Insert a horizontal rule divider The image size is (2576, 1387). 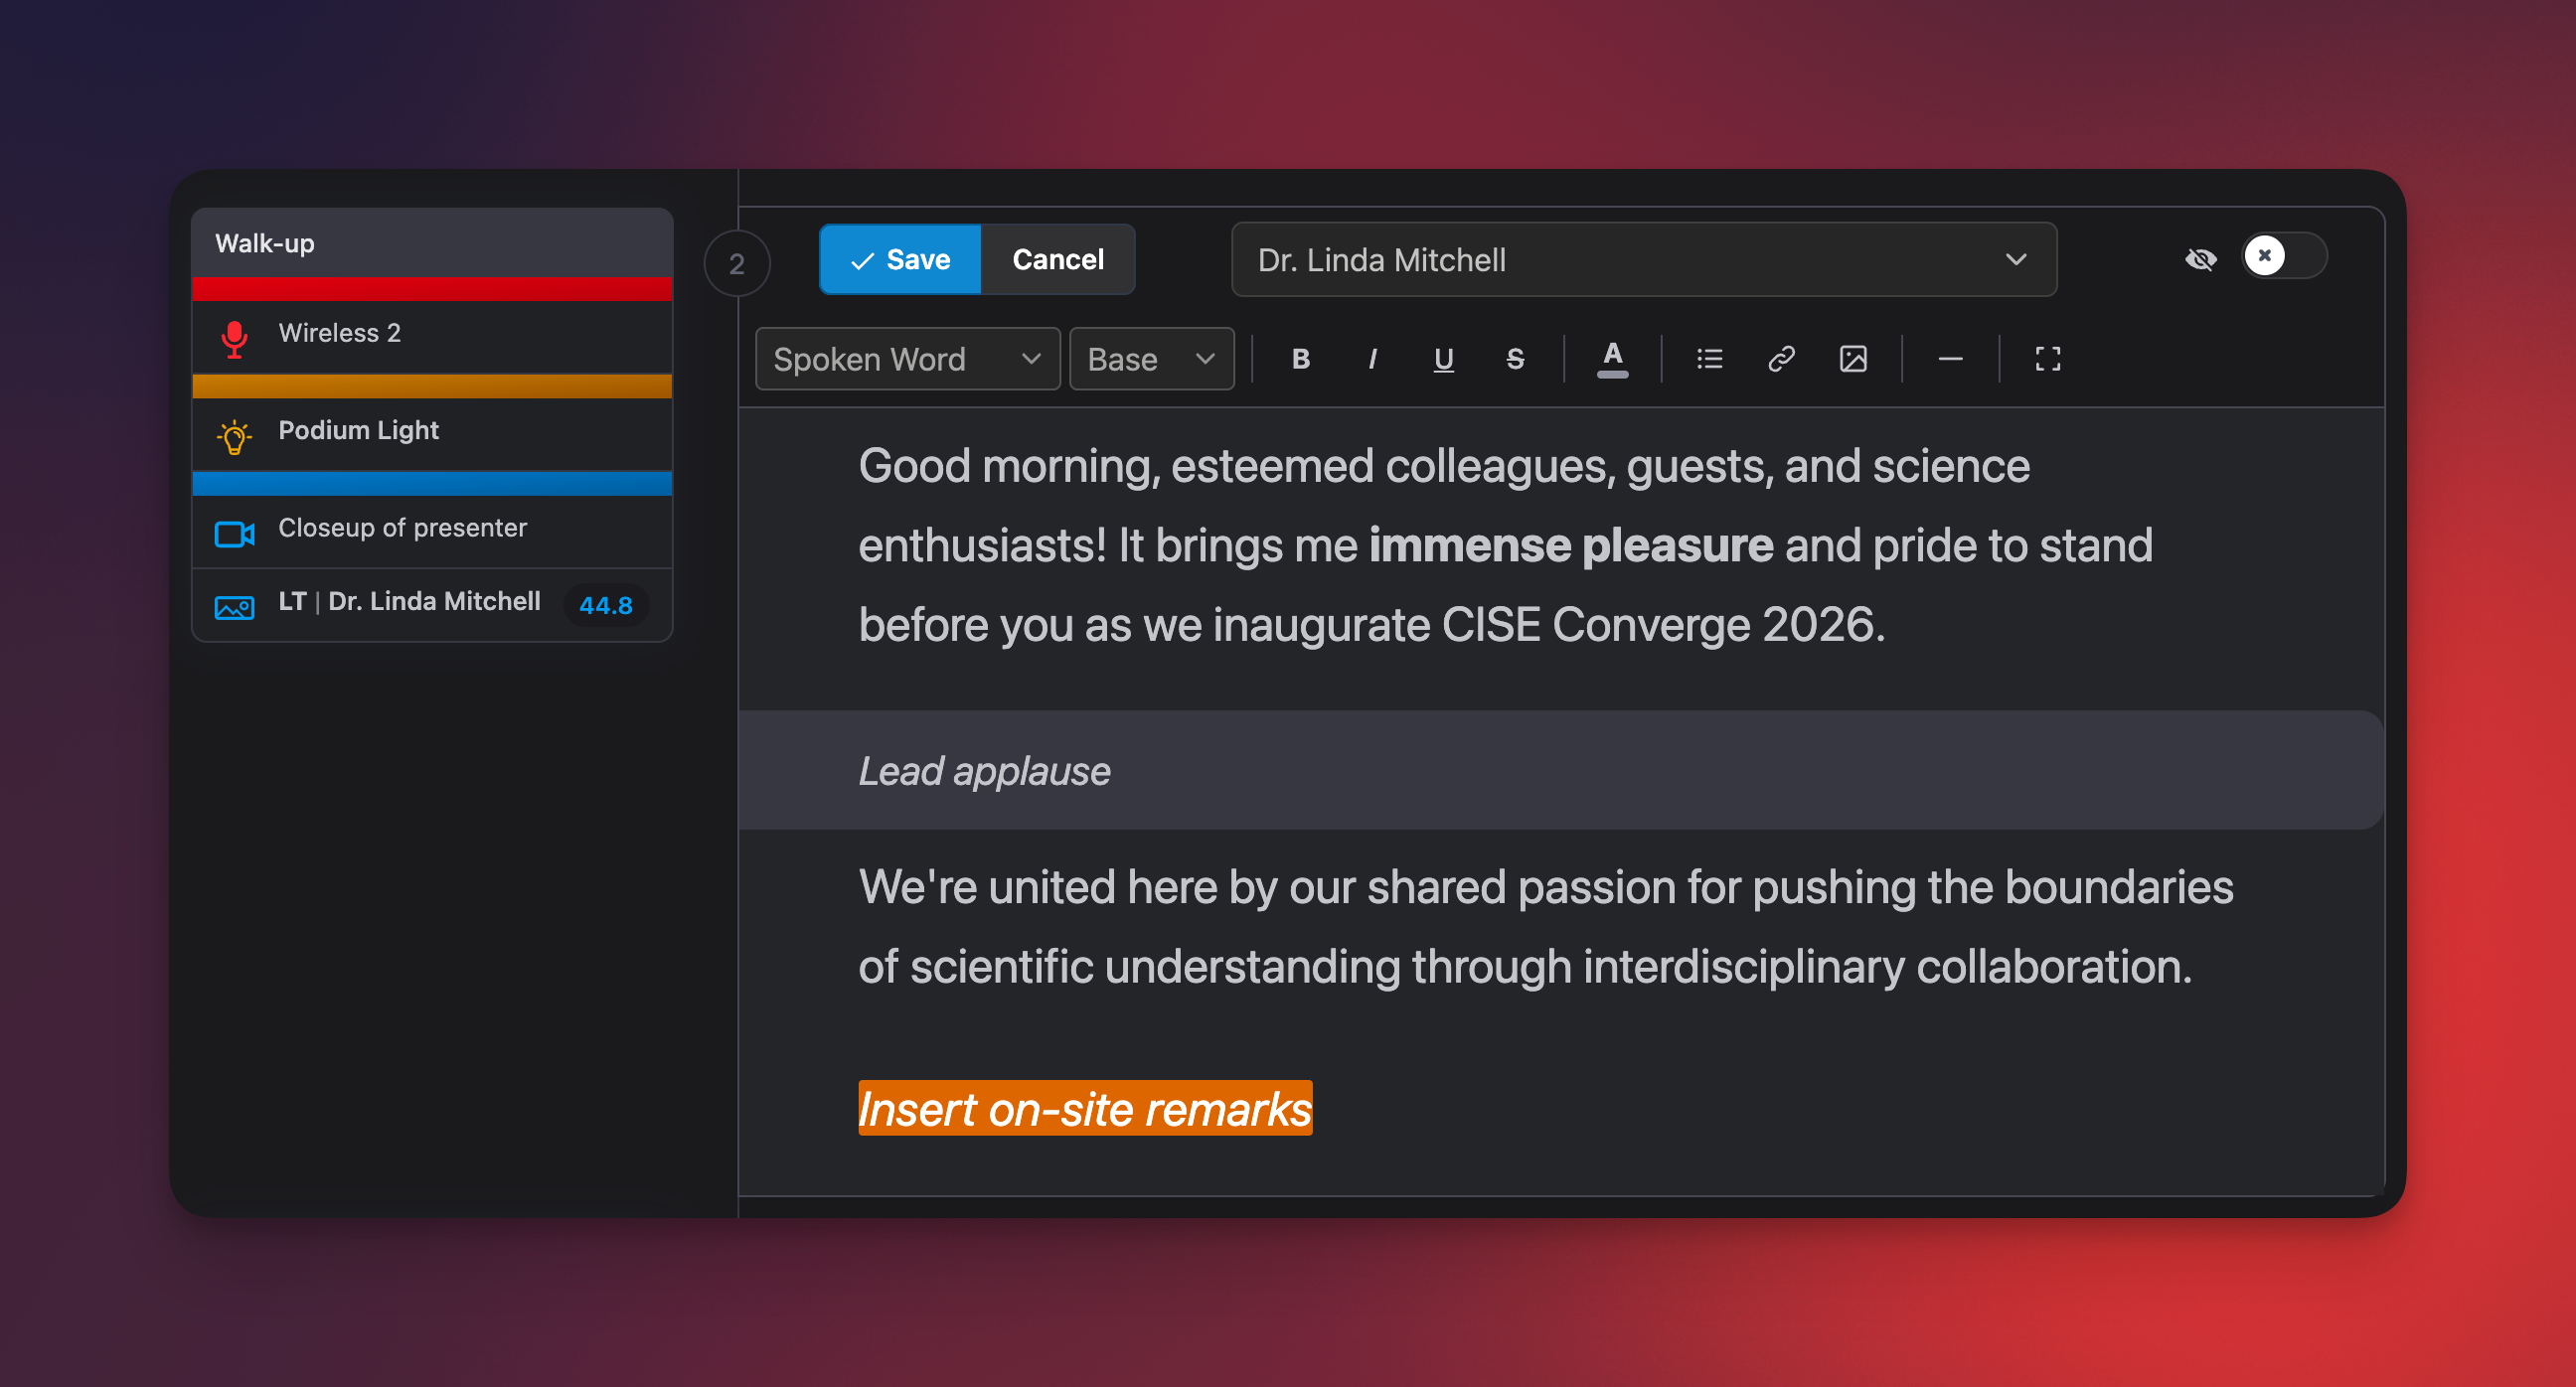pos(1950,359)
